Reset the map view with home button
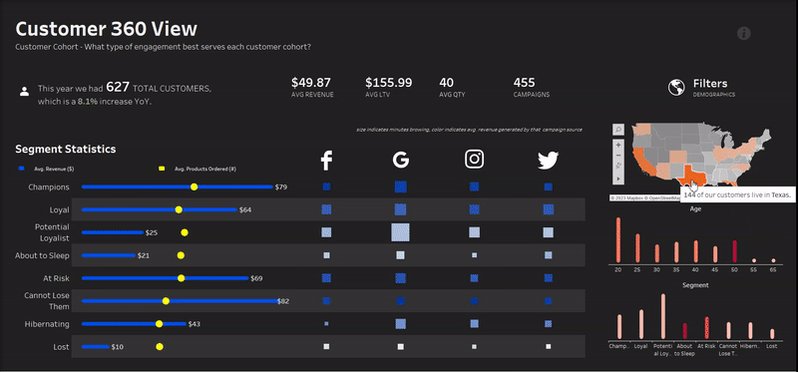 (618, 166)
